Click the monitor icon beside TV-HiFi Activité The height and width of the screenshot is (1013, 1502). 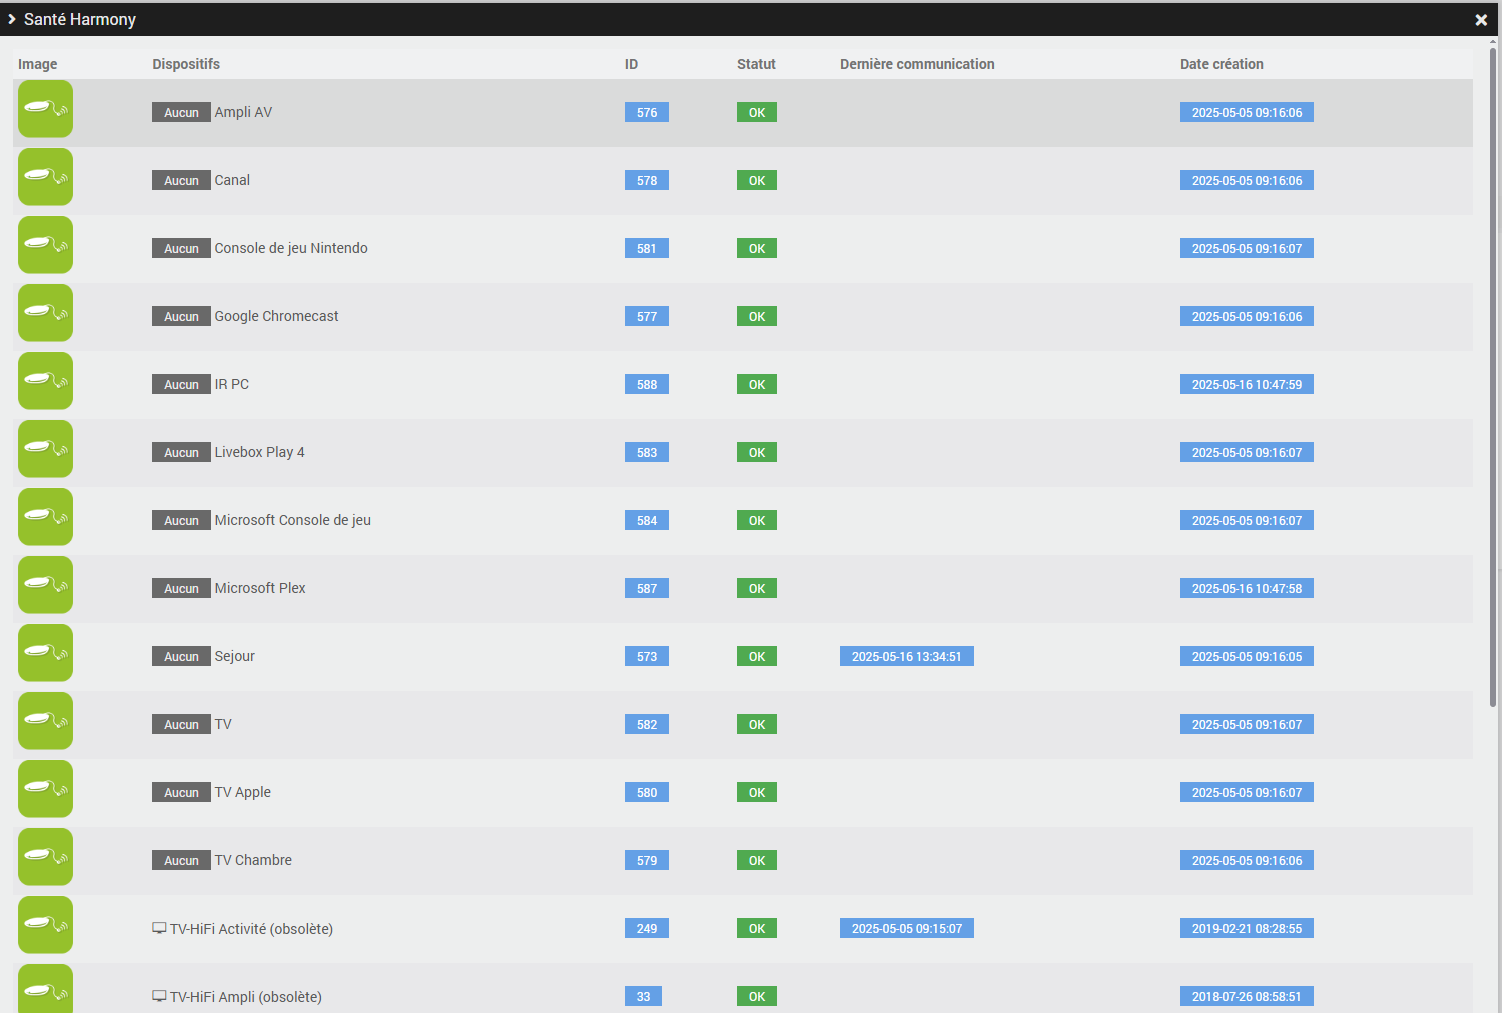pyautogui.click(x=159, y=928)
